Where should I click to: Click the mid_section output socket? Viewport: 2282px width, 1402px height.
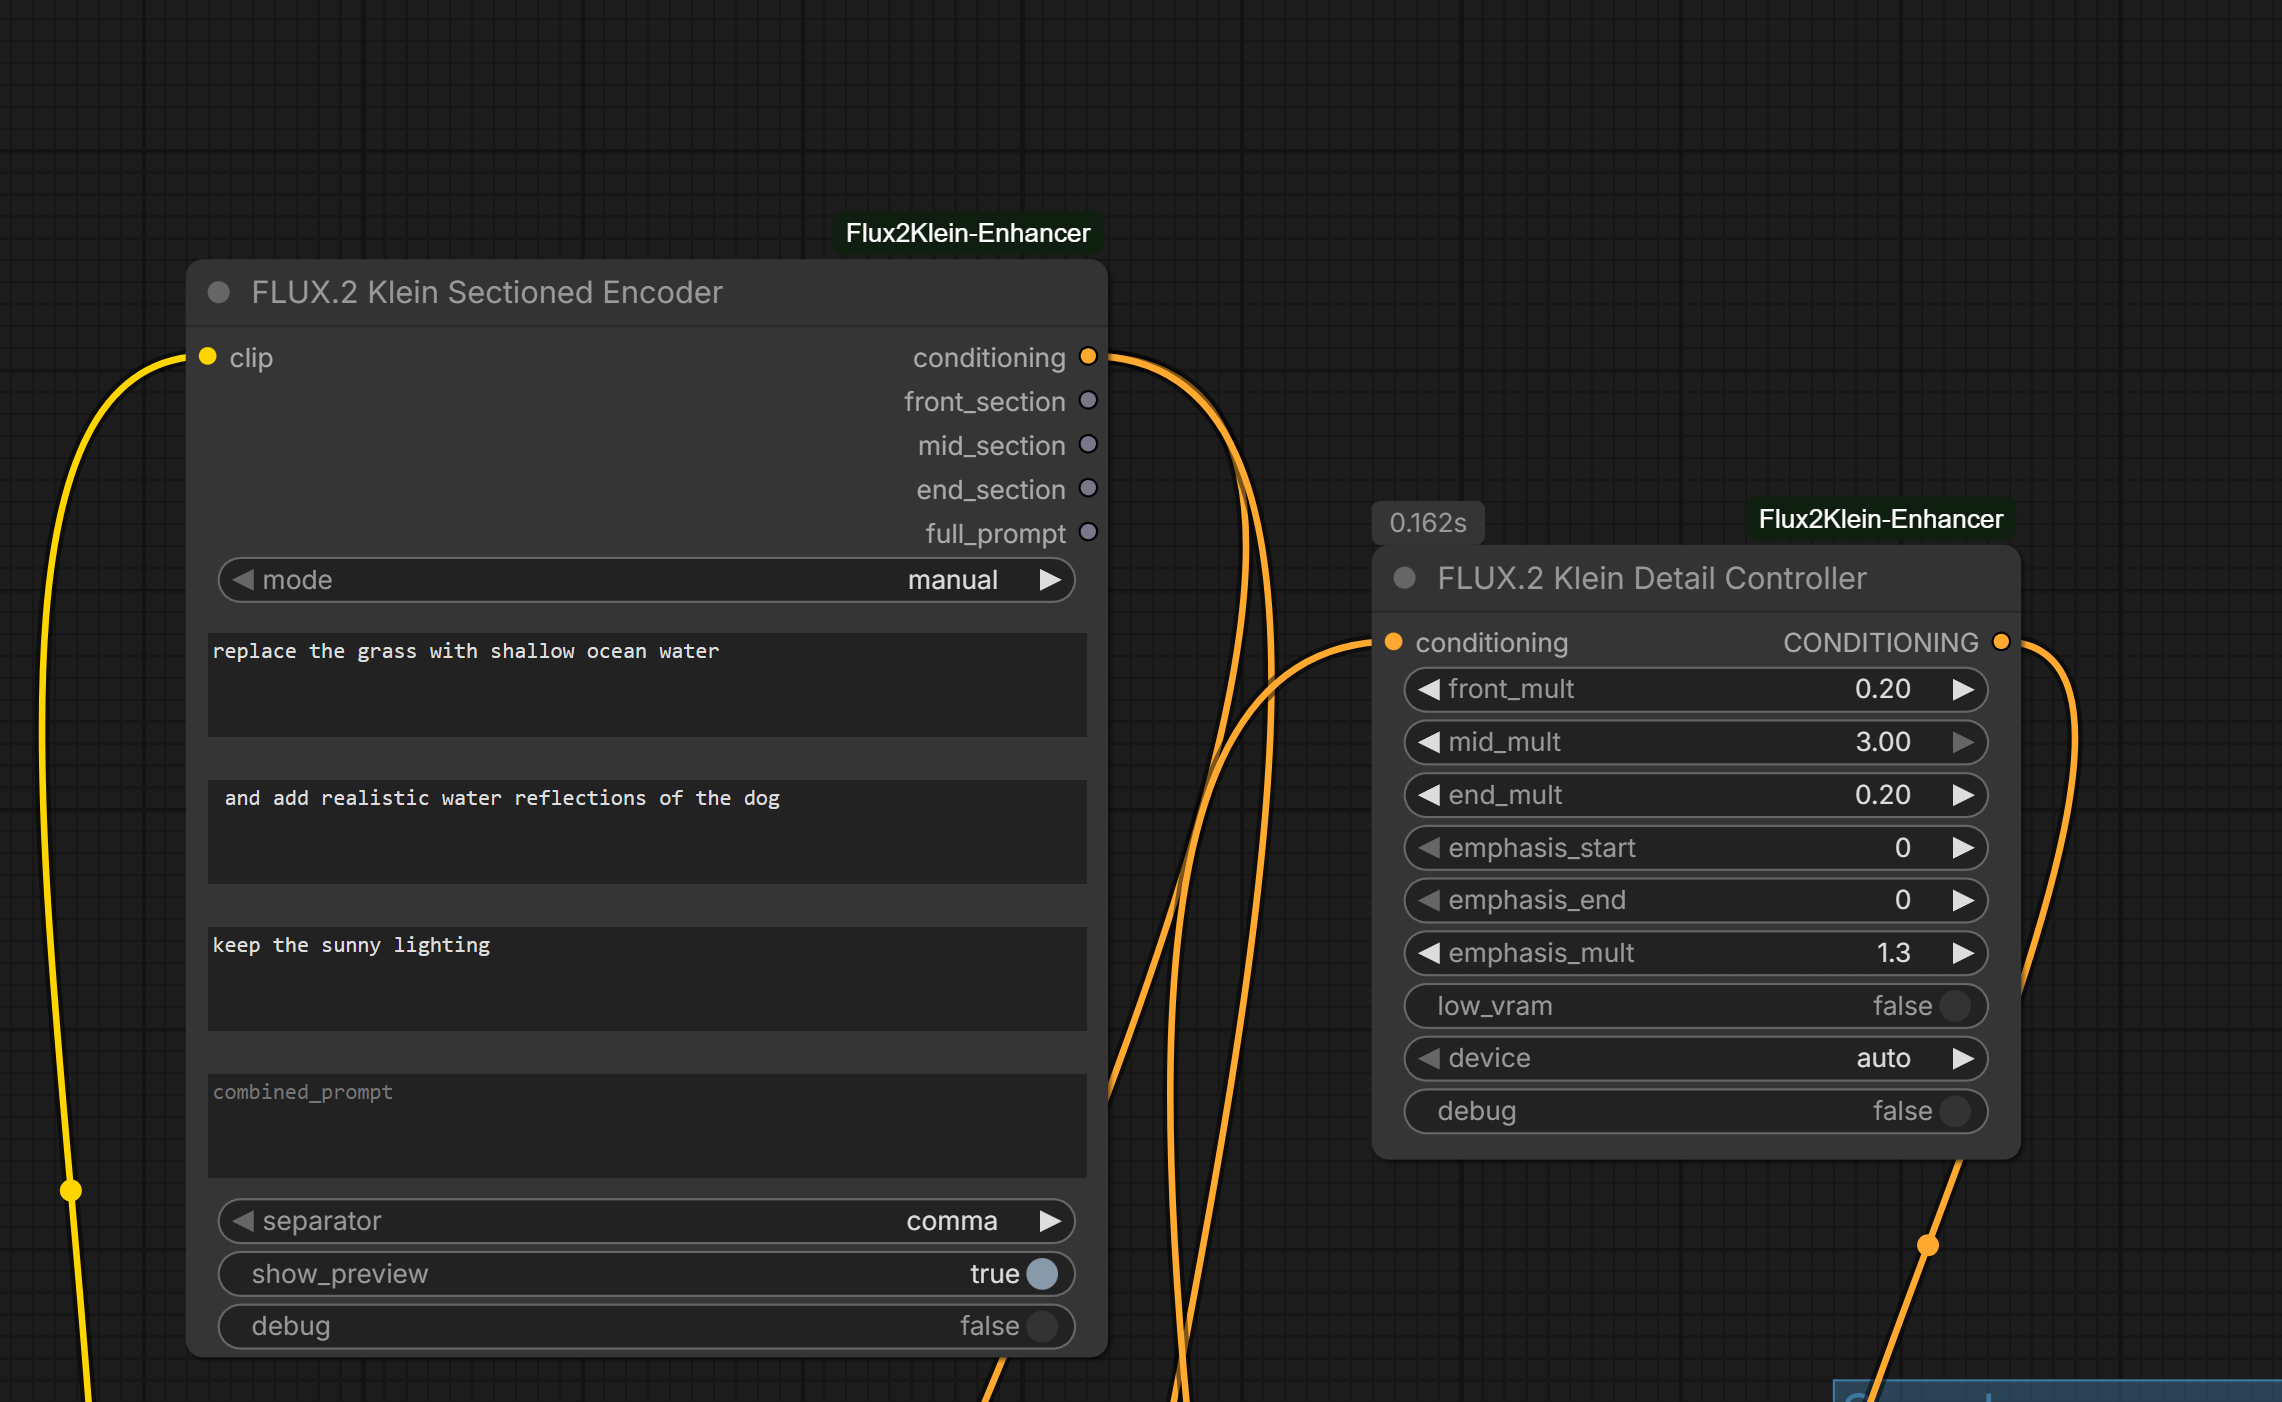[1089, 445]
